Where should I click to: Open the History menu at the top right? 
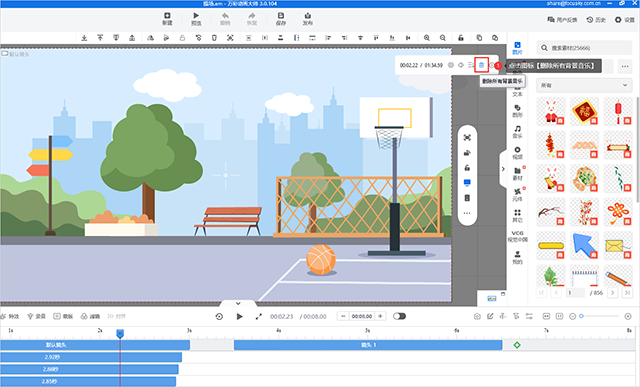tap(596, 20)
